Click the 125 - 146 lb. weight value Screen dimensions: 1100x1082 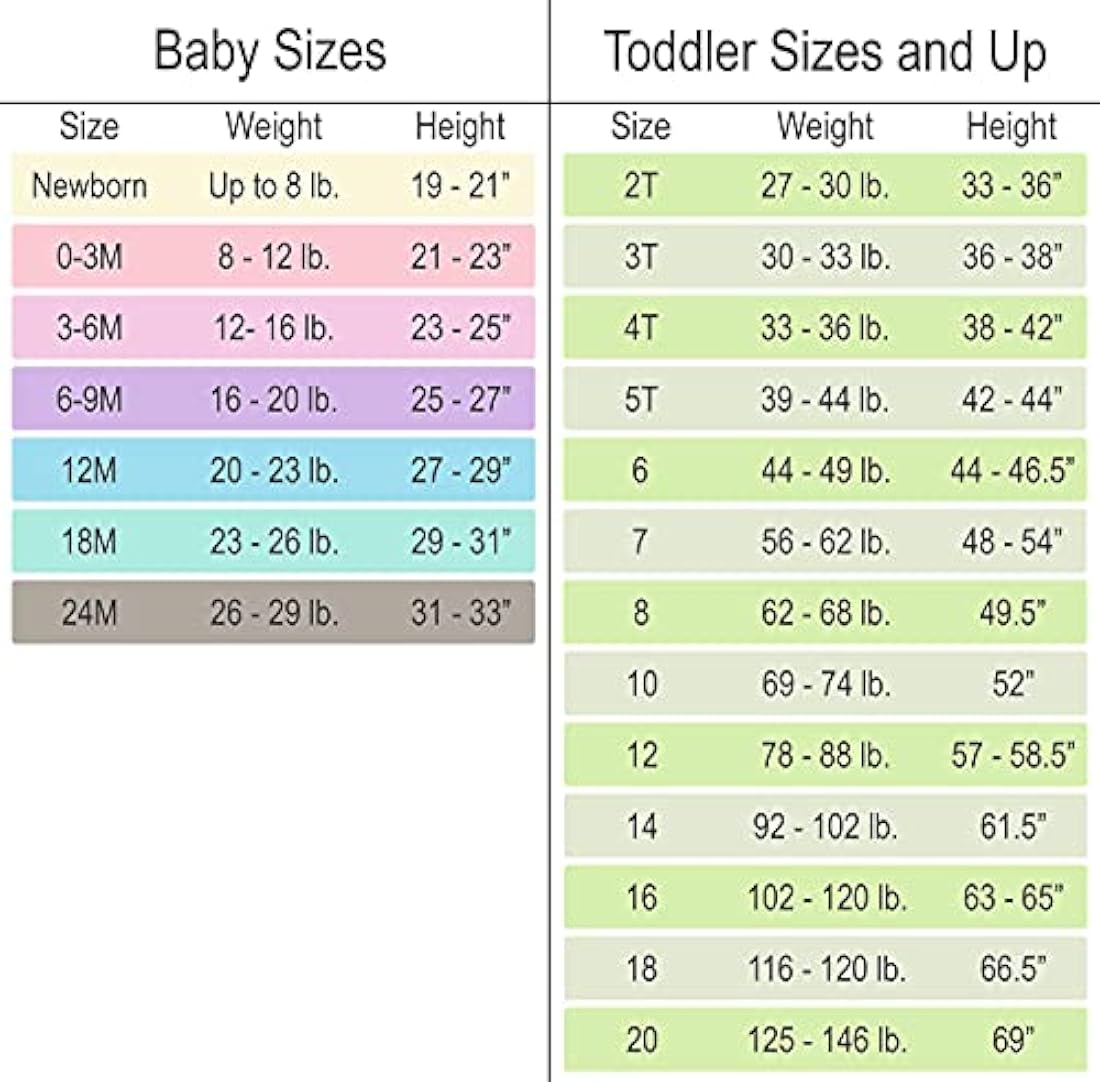(826, 1040)
